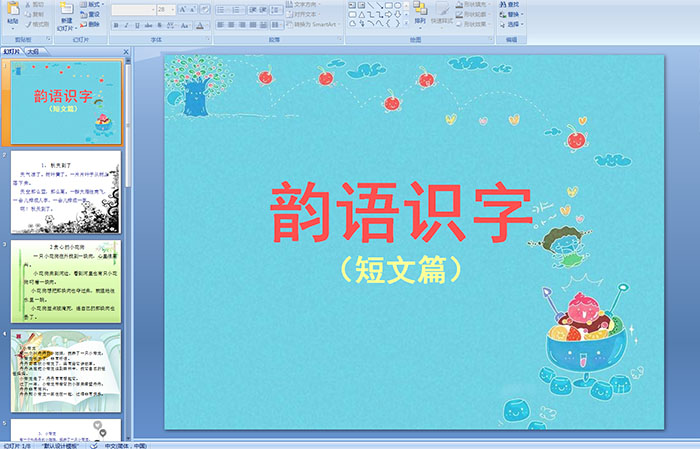Click the Distributed alignment icon
This screenshot has width=700, height=449.
[x=263, y=25]
